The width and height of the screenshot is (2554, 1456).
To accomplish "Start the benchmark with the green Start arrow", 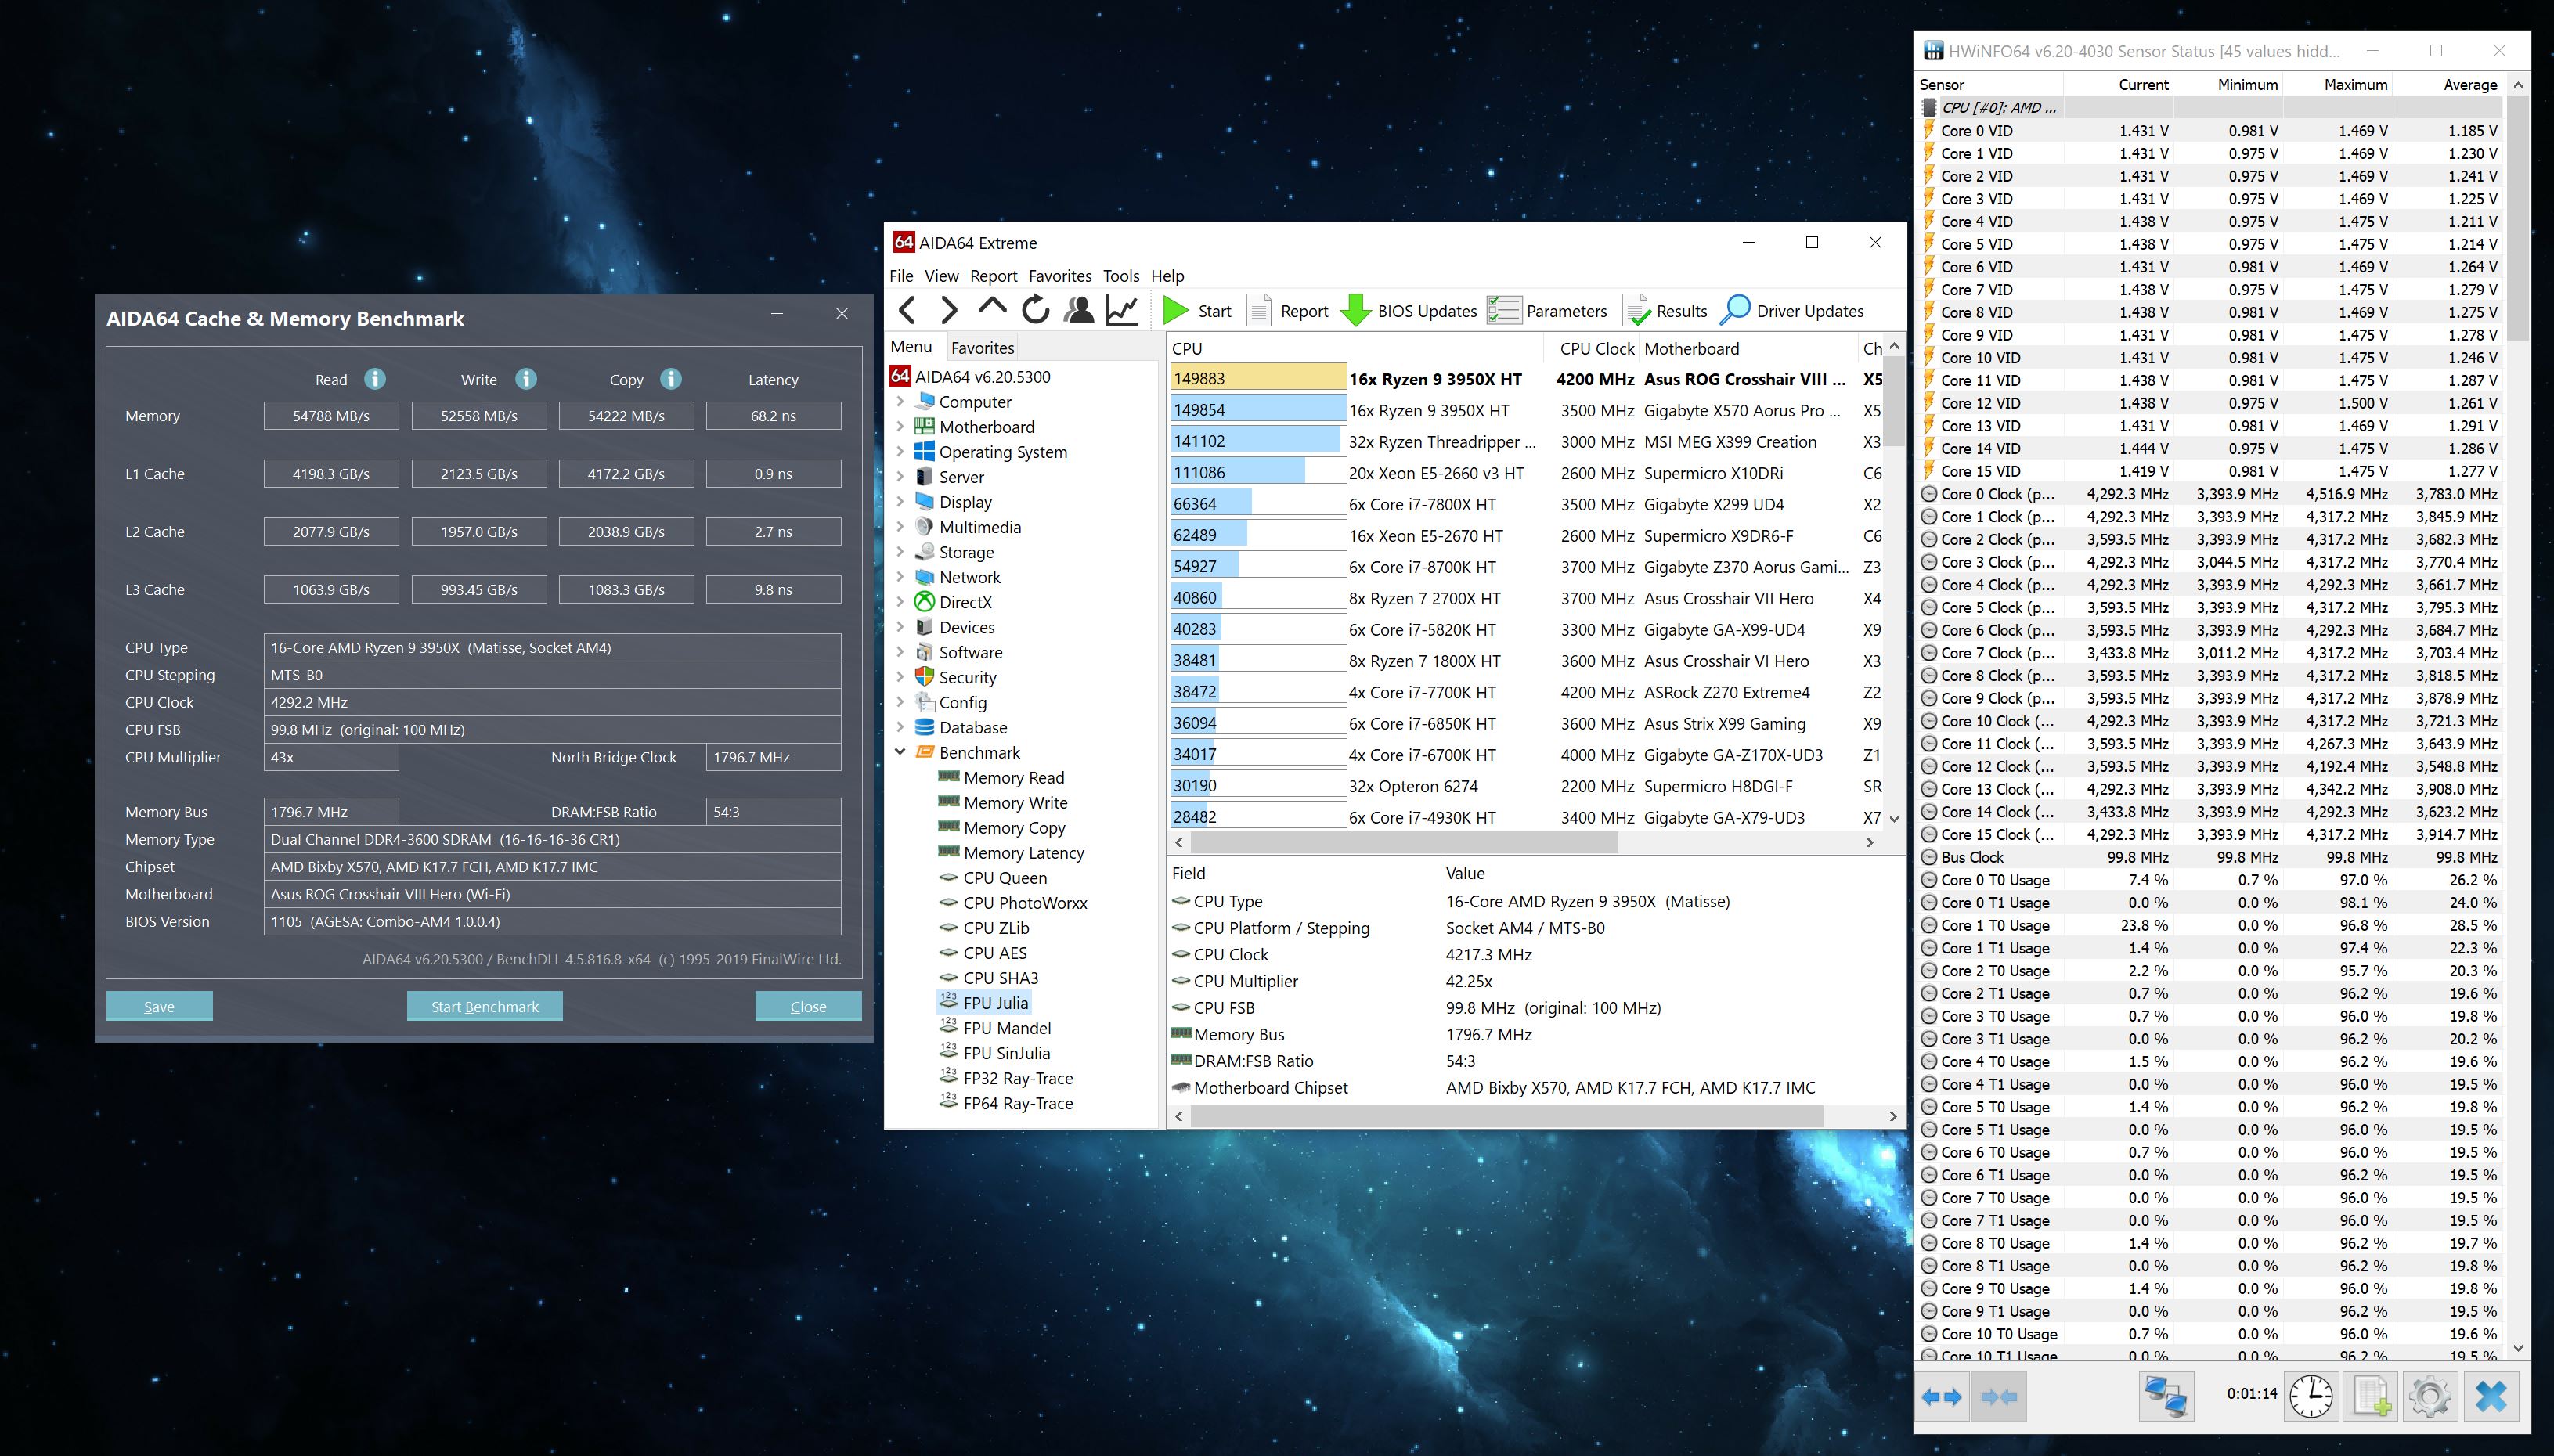I will pyautogui.click(x=1198, y=311).
